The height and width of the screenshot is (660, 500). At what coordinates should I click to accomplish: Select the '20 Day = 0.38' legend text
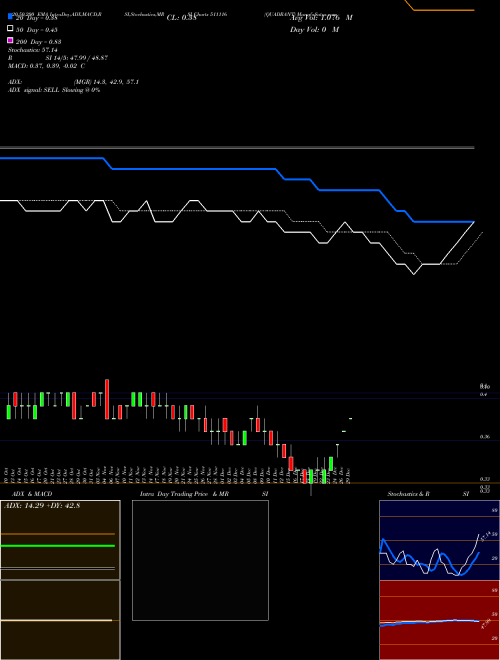(36, 18)
